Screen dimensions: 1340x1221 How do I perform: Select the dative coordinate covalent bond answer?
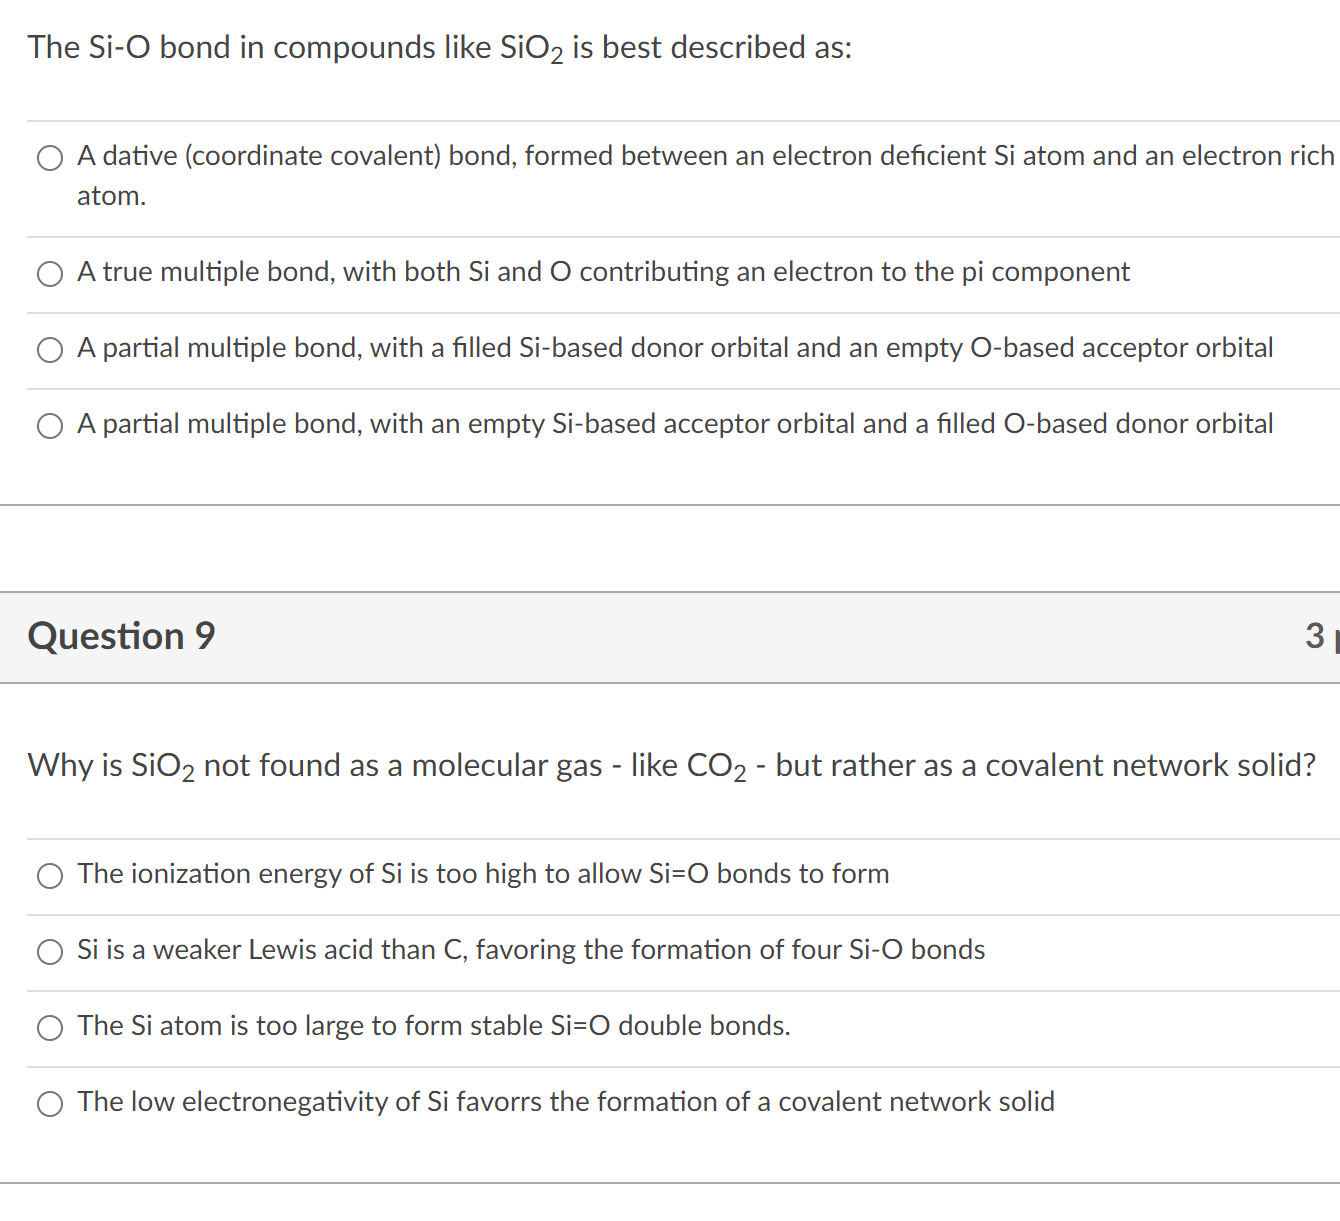point(50,157)
